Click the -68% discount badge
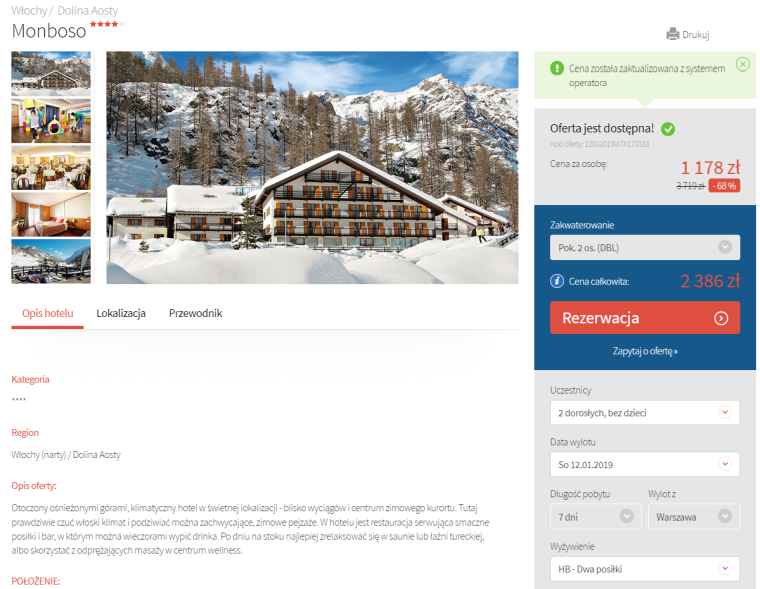The height and width of the screenshot is (589, 760). coord(724,186)
